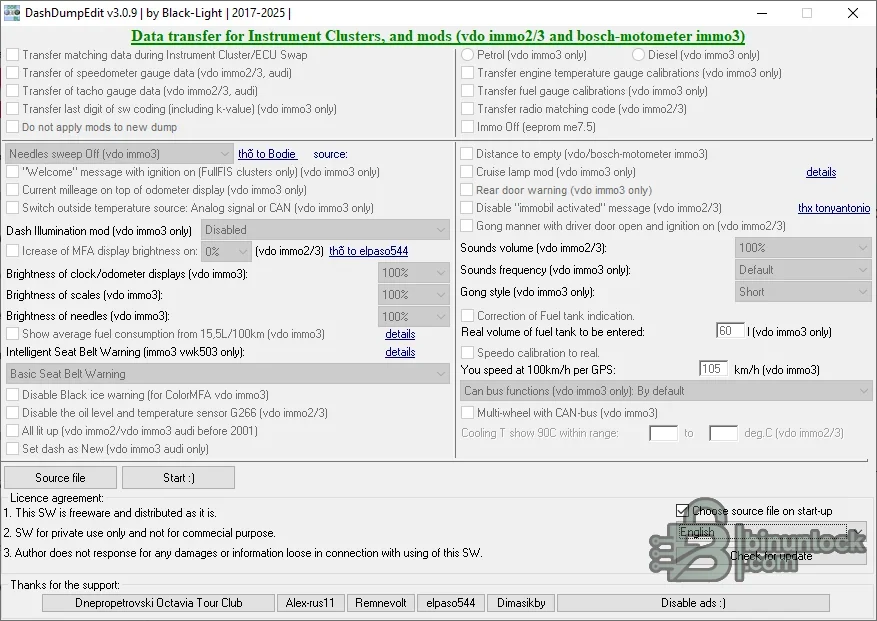Open details link for Intelligent Seat Belt Warning

400,352
